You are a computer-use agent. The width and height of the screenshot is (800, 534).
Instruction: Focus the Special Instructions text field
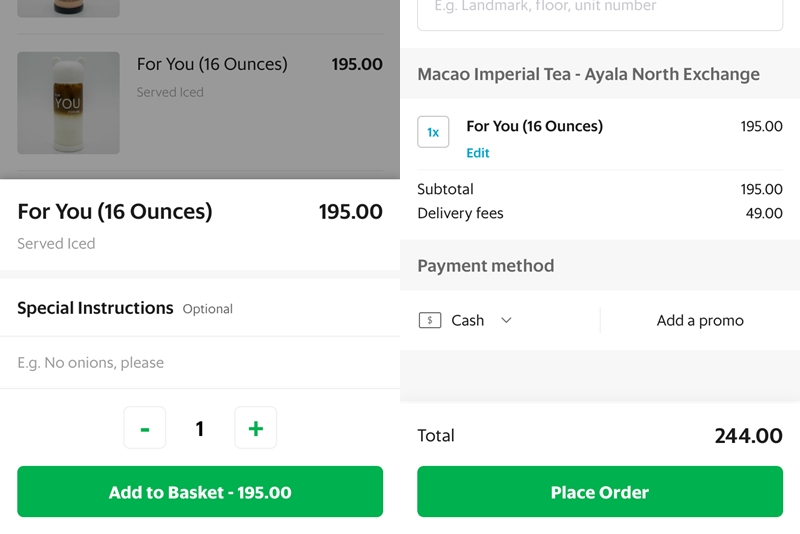200,363
